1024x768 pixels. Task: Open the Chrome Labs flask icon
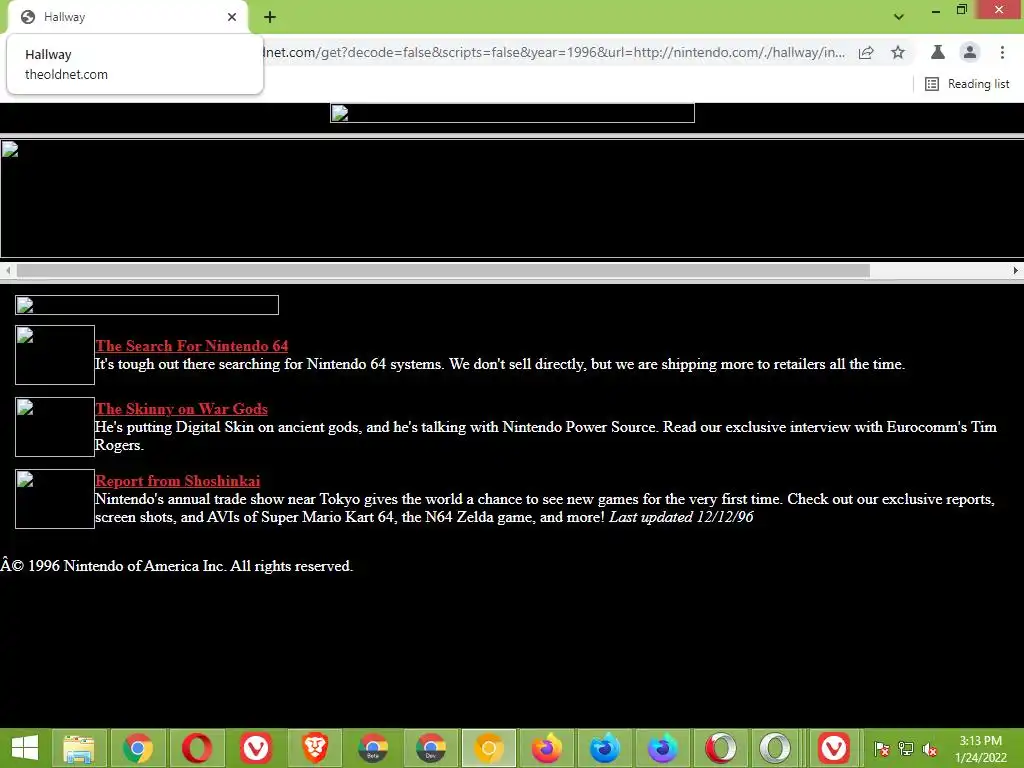click(938, 52)
